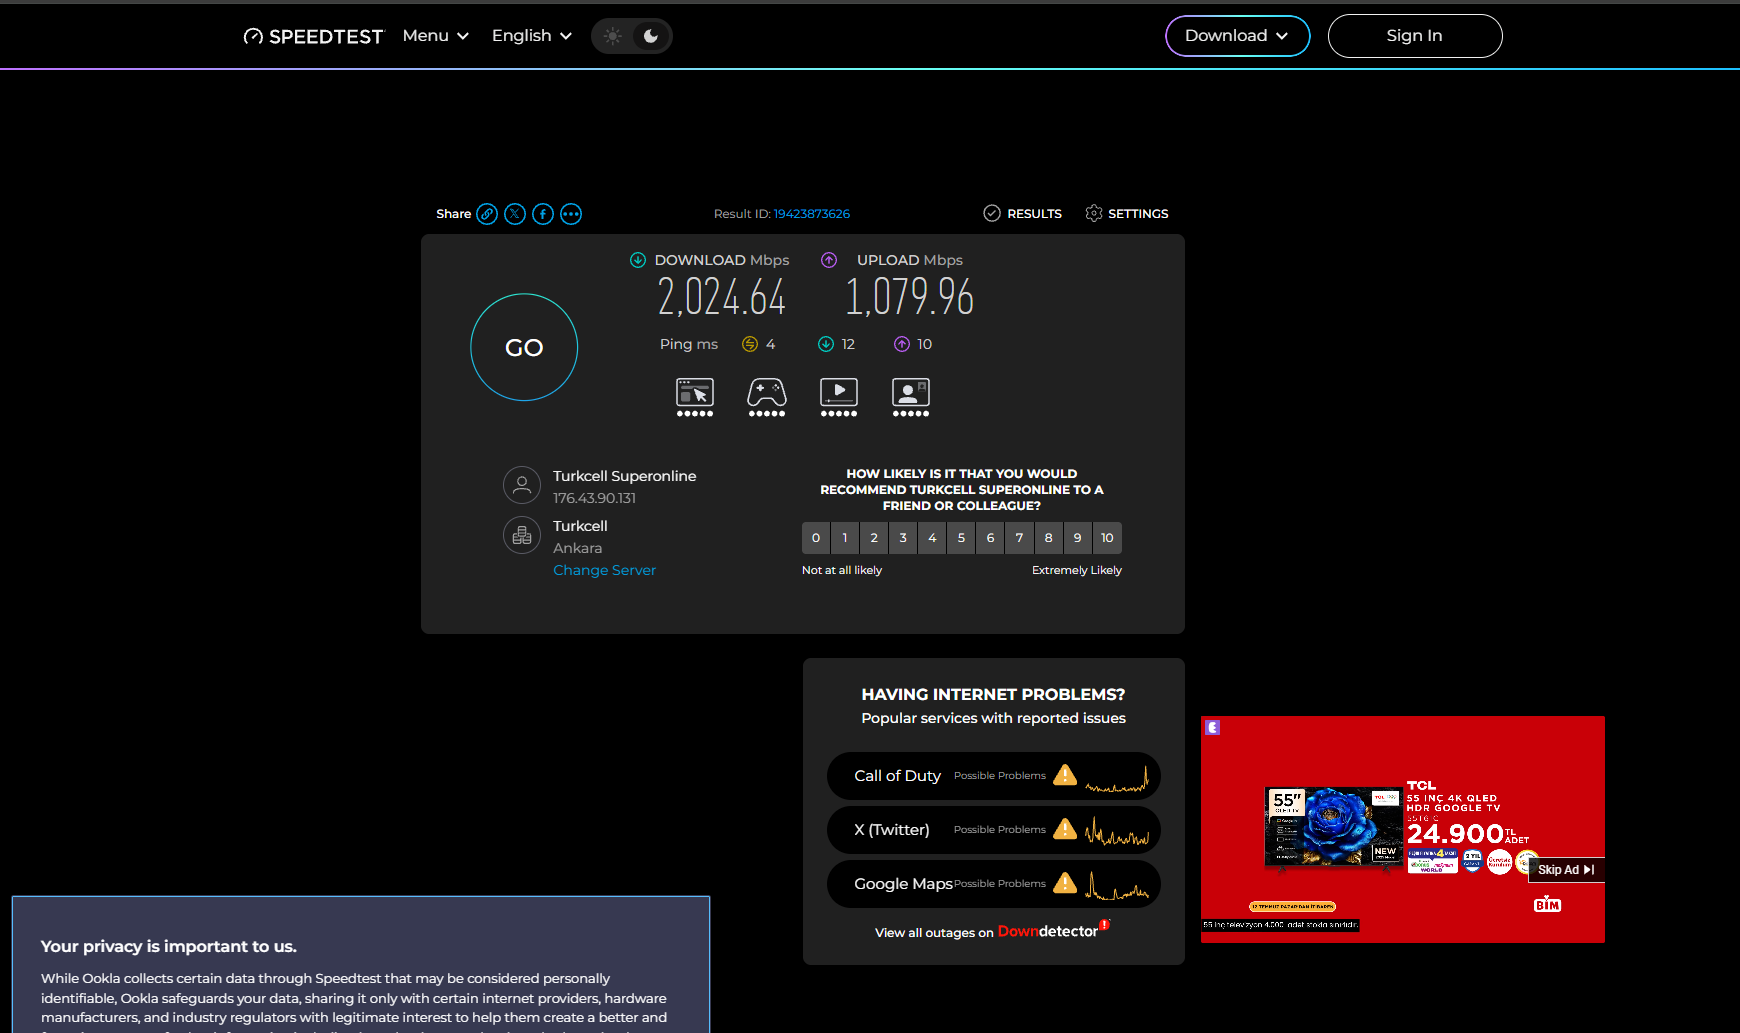Open the video streaming rating icon
The width and height of the screenshot is (1740, 1033).
(839, 397)
